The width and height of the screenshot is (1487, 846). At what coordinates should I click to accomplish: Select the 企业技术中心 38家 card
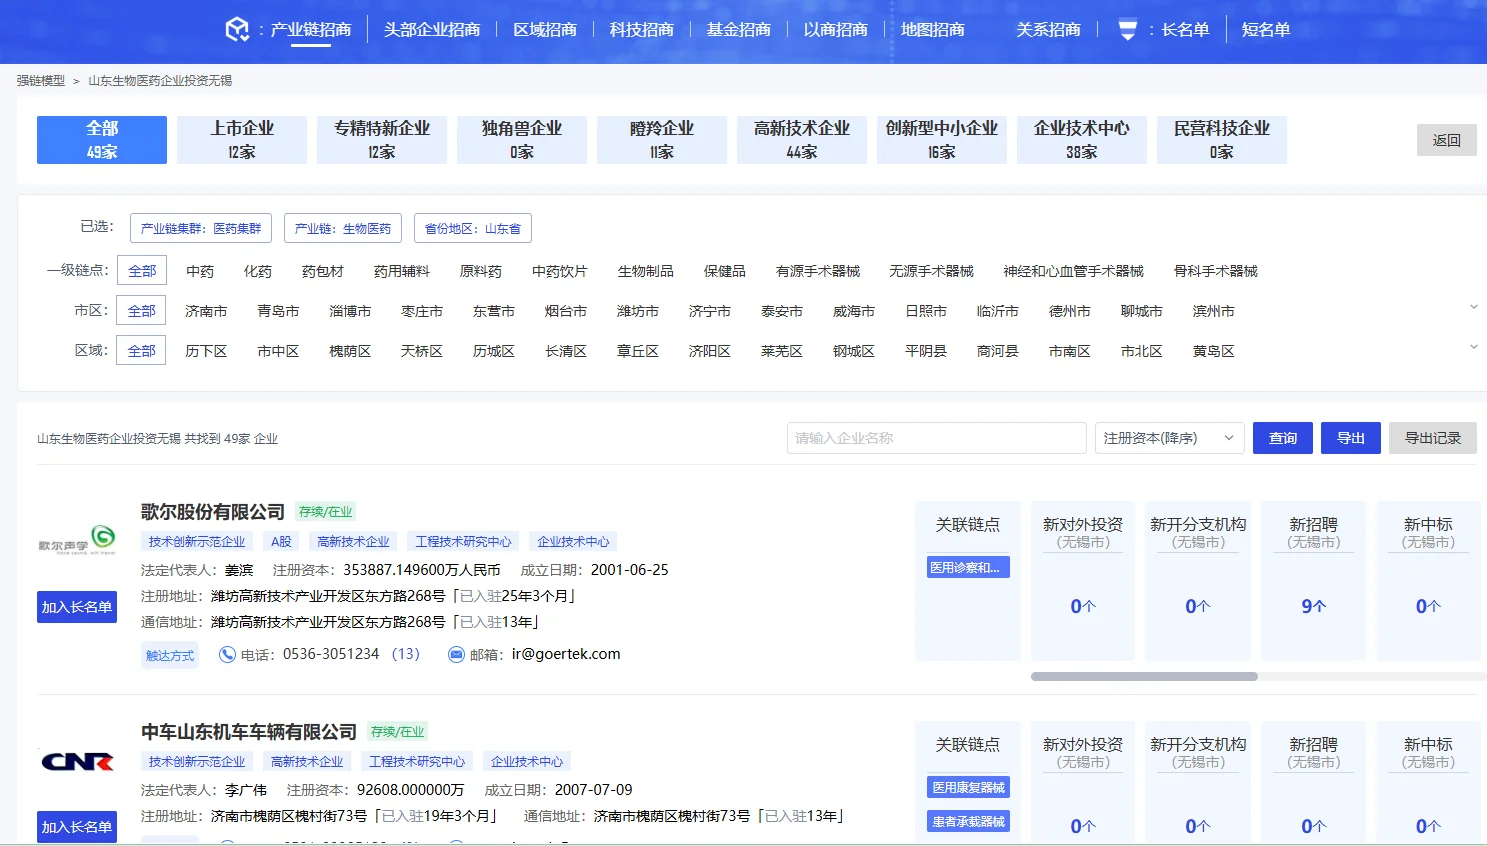pyautogui.click(x=1082, y=140)
